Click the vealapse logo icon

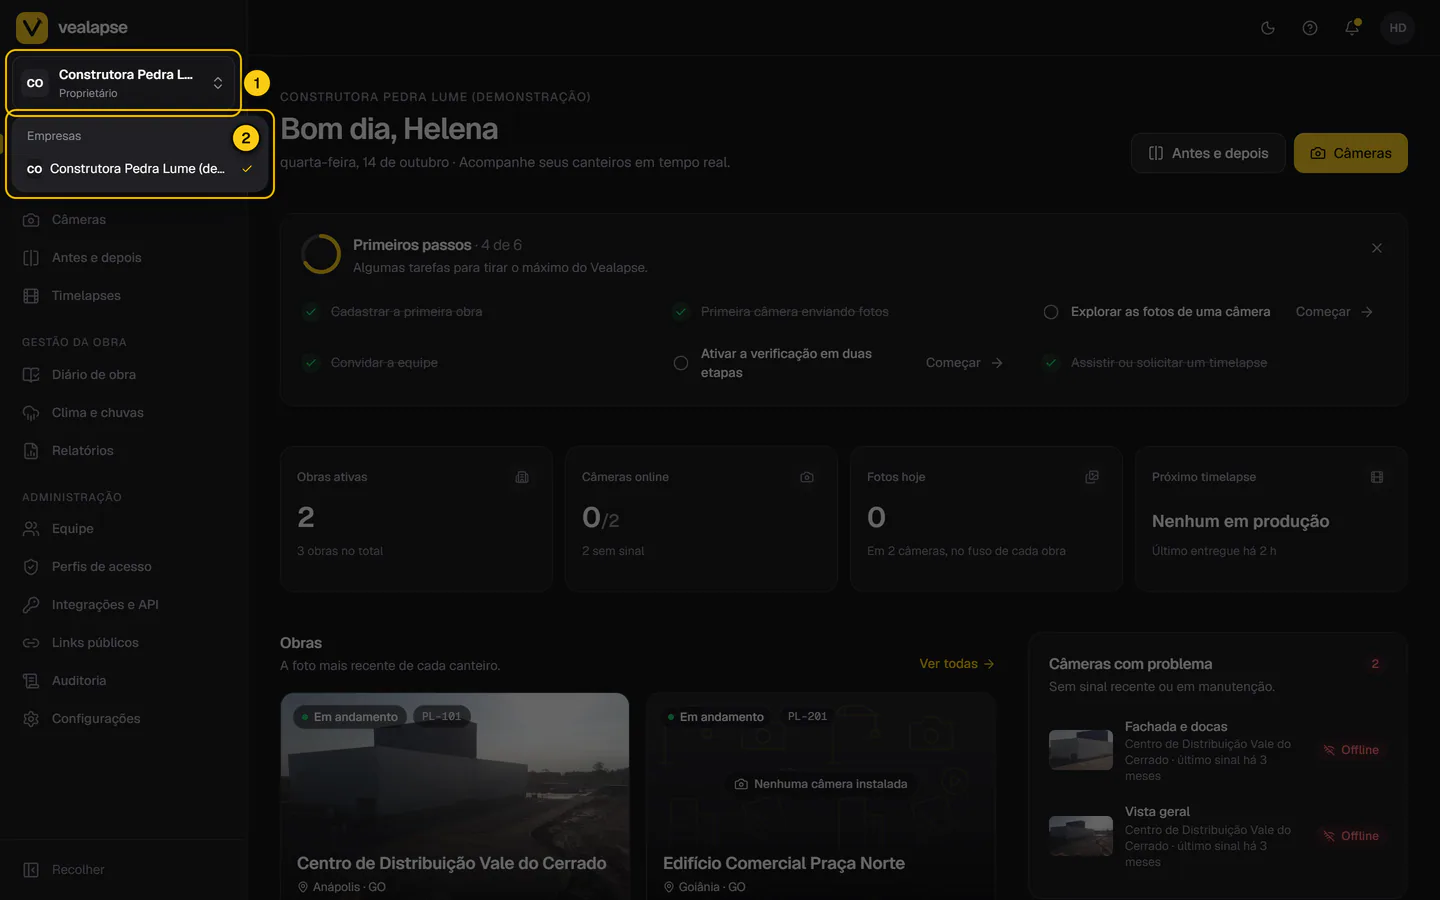[x=32, y=27]
